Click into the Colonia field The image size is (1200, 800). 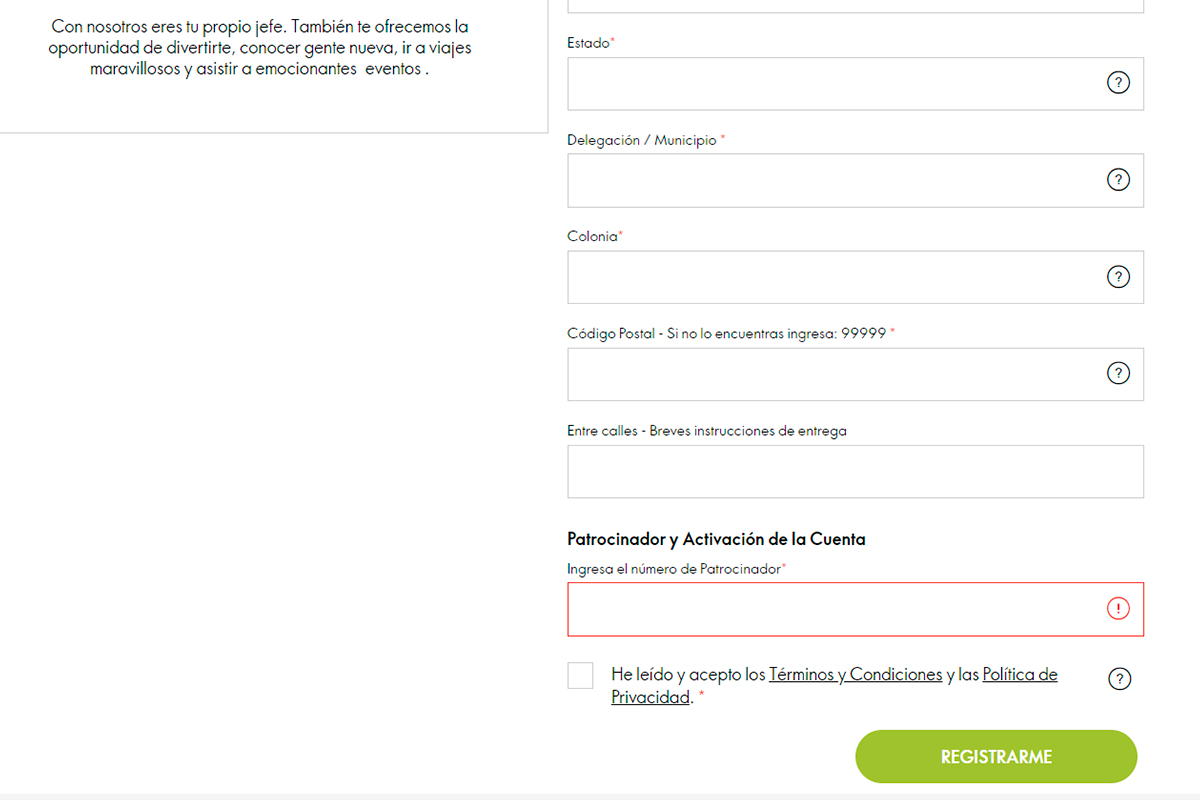click(x=855, y=277)
